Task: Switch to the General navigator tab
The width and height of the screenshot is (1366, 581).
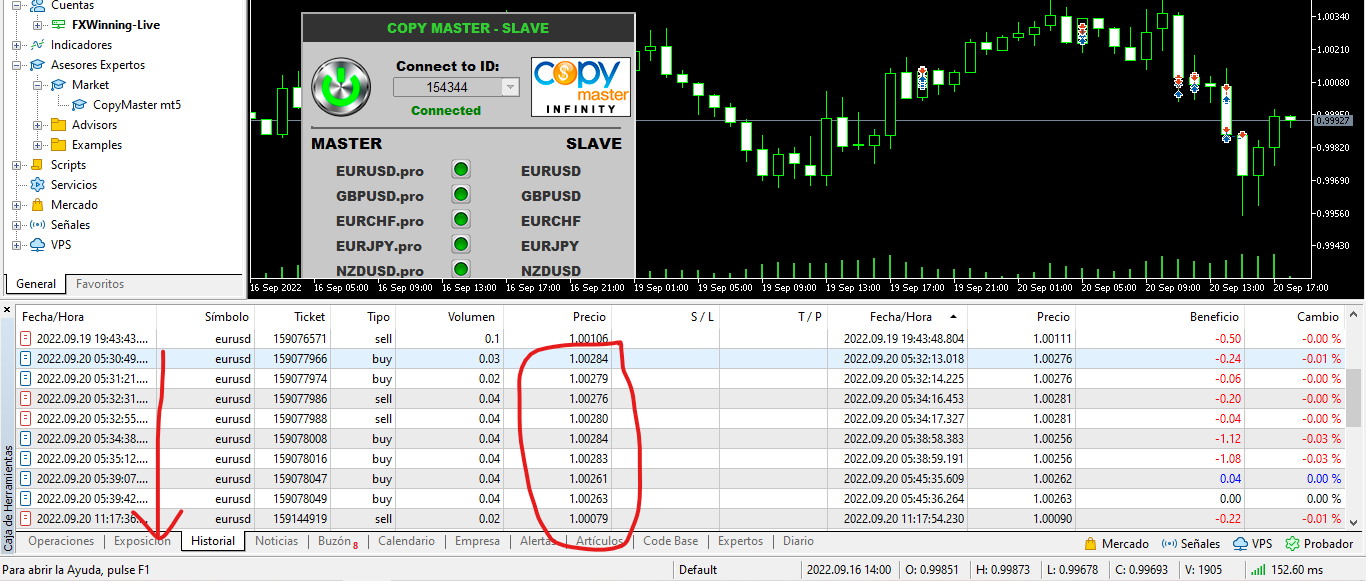Action: (x=36, y=284)
